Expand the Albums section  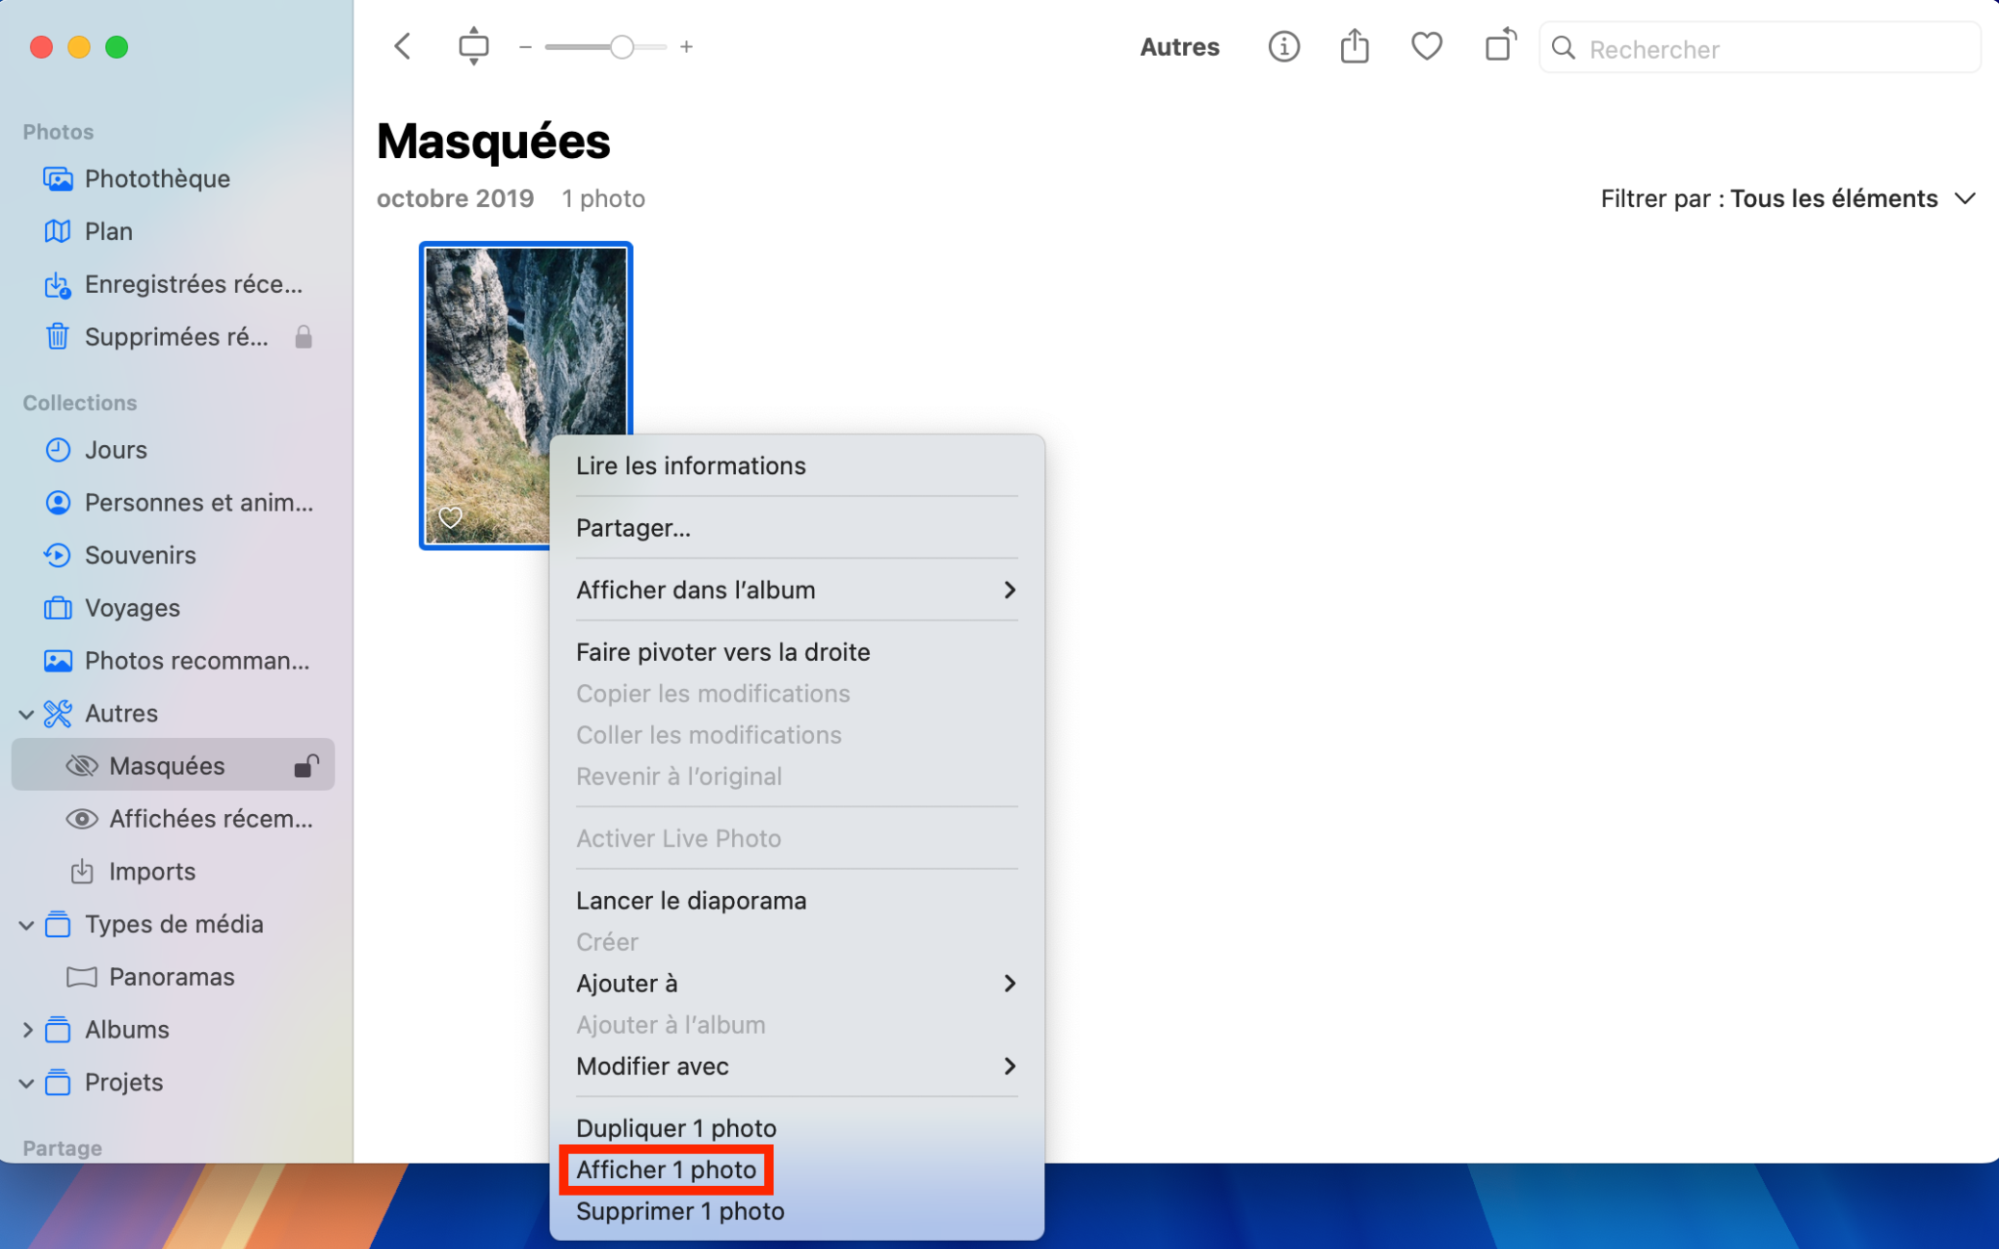[27, 1029]
